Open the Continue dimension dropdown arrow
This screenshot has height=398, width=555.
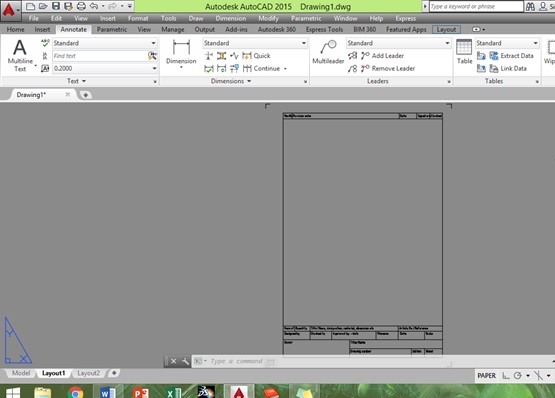[x=285, y=69]
